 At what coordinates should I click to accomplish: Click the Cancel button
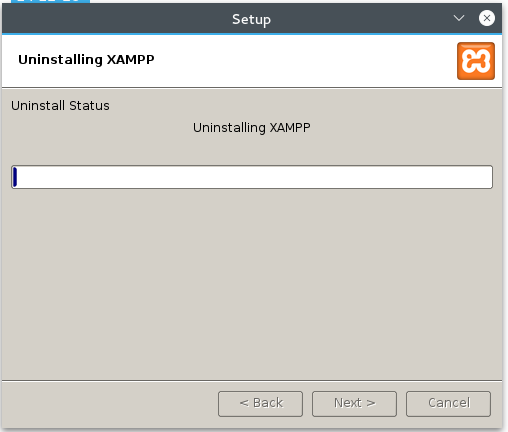coord(448,404)
